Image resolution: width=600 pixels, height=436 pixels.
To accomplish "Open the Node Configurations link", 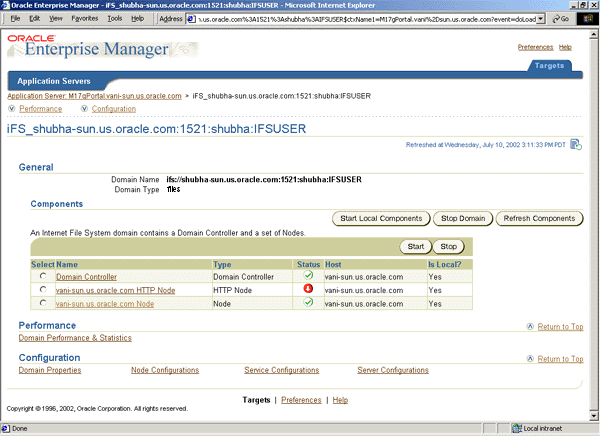I will point(165,370).
